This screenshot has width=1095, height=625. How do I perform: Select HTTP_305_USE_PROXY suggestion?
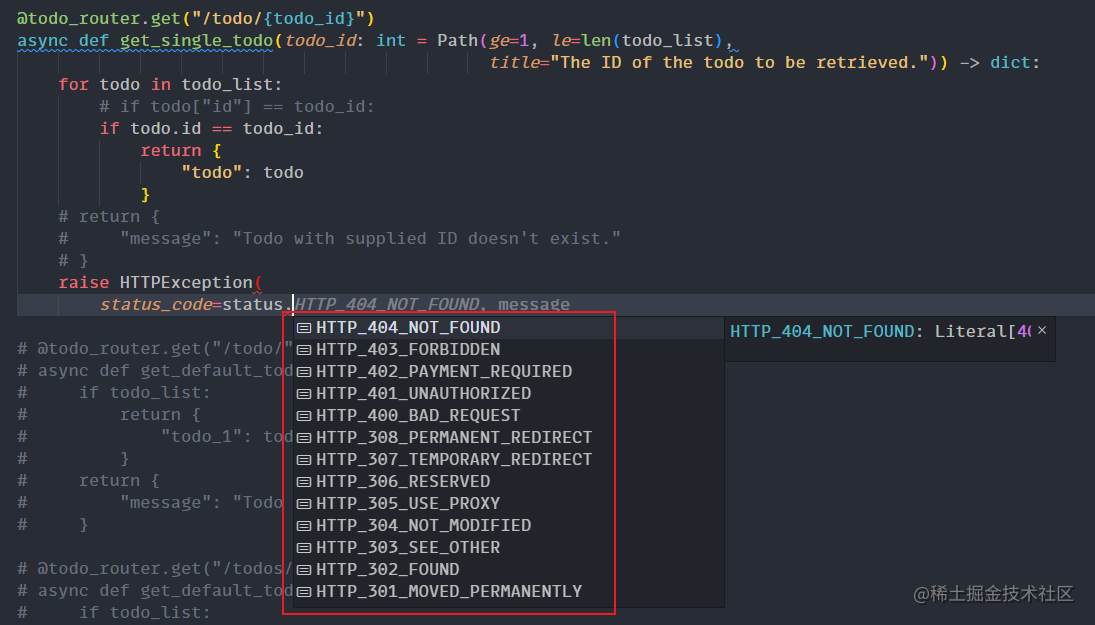coord(508,503)
